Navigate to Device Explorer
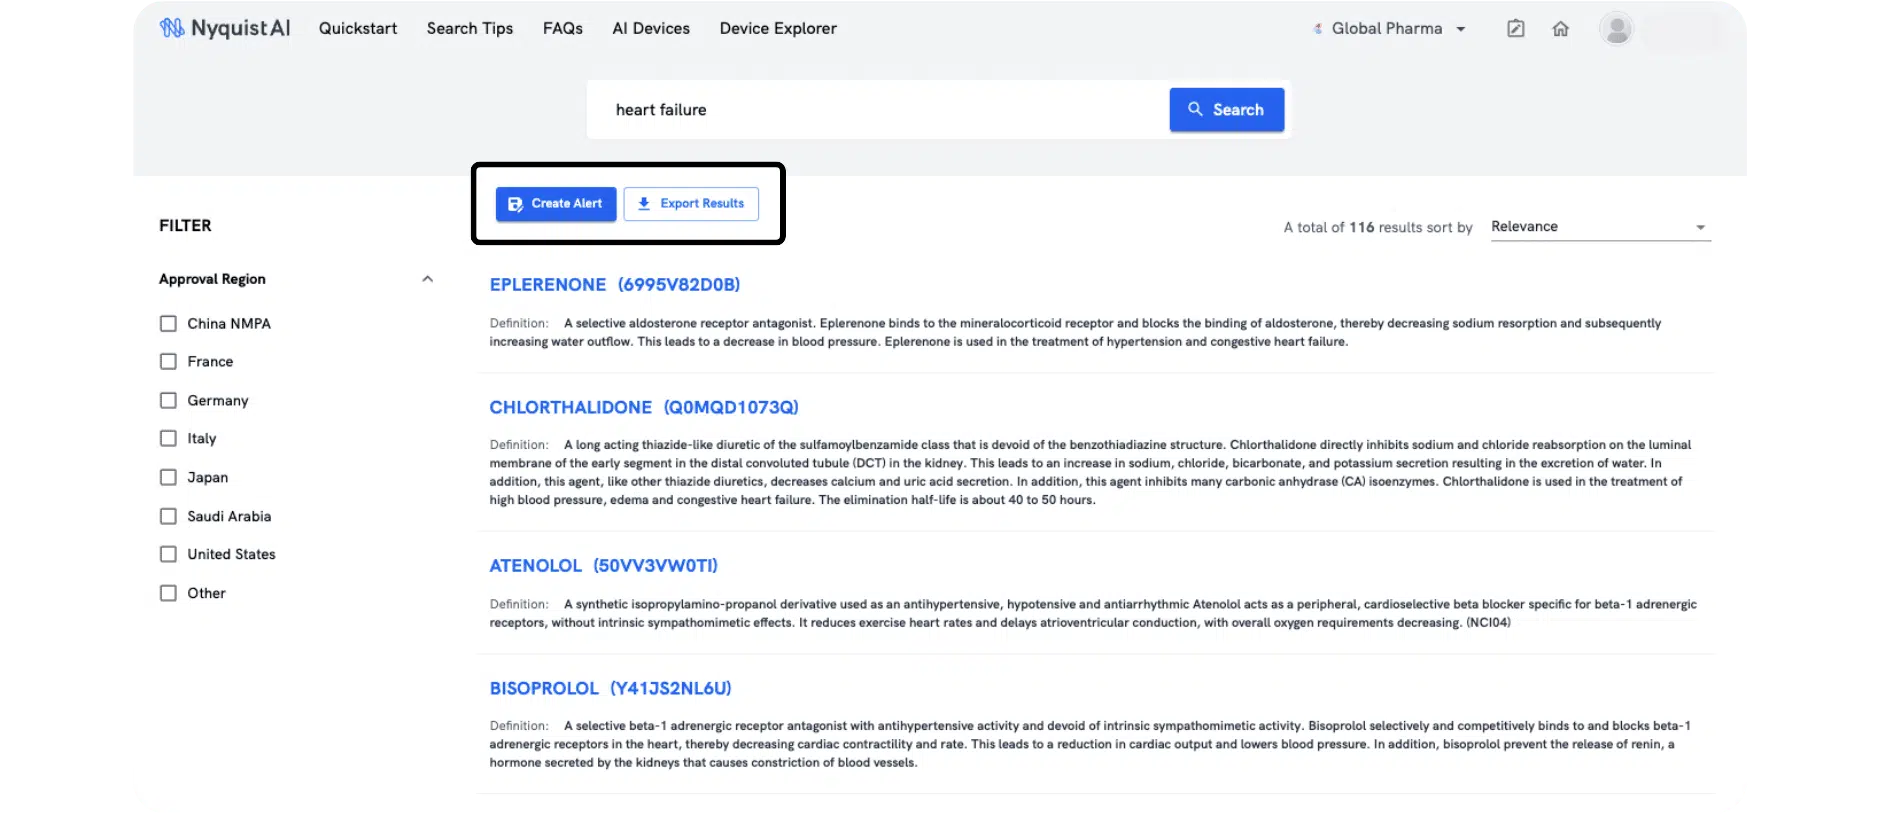The width and height of the screenshot is (1880, 814). (x=778, y=29)
